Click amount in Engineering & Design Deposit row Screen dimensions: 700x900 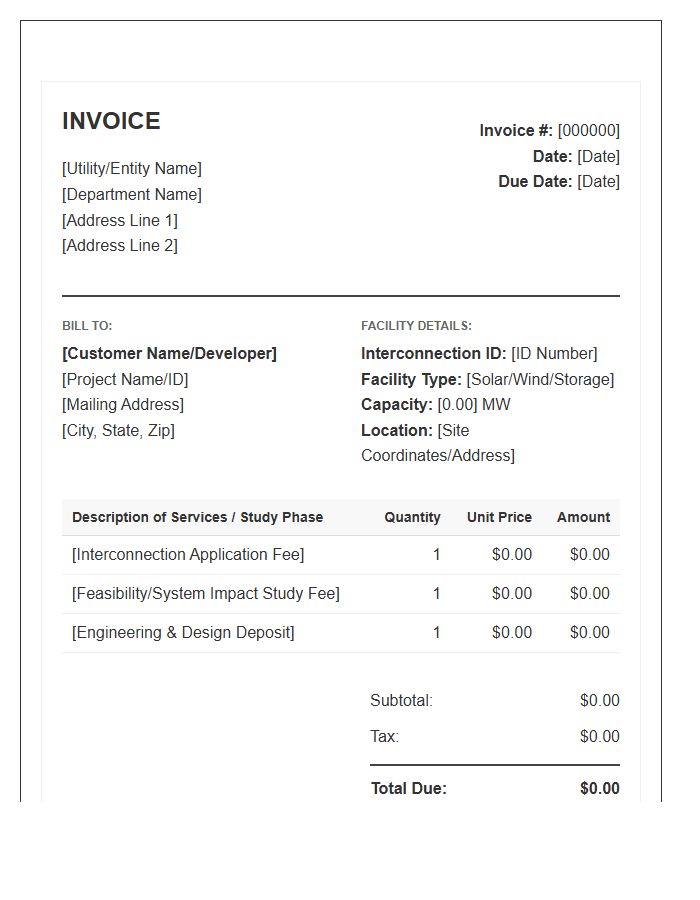(x=590, y=633)
